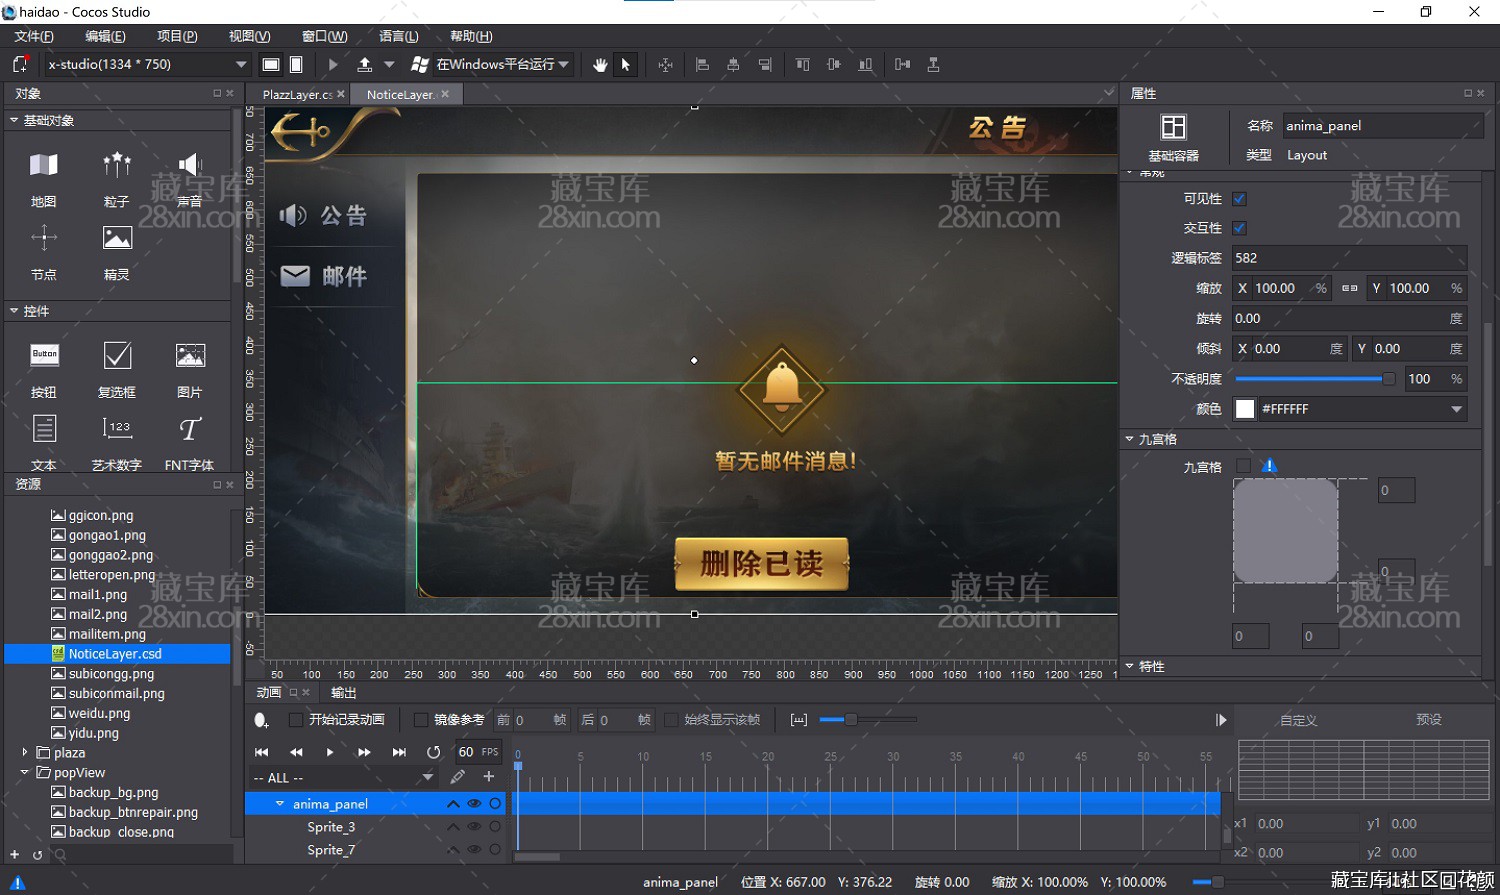Add a Button widget (按钮)
The width and height of the screenshot is (1500, 895).
(x=44, y=369)
